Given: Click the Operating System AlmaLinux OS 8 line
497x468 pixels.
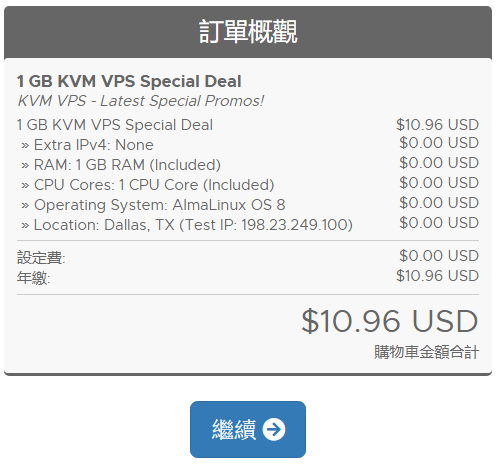Looking at the screenshot, I should tap(153, 205).
